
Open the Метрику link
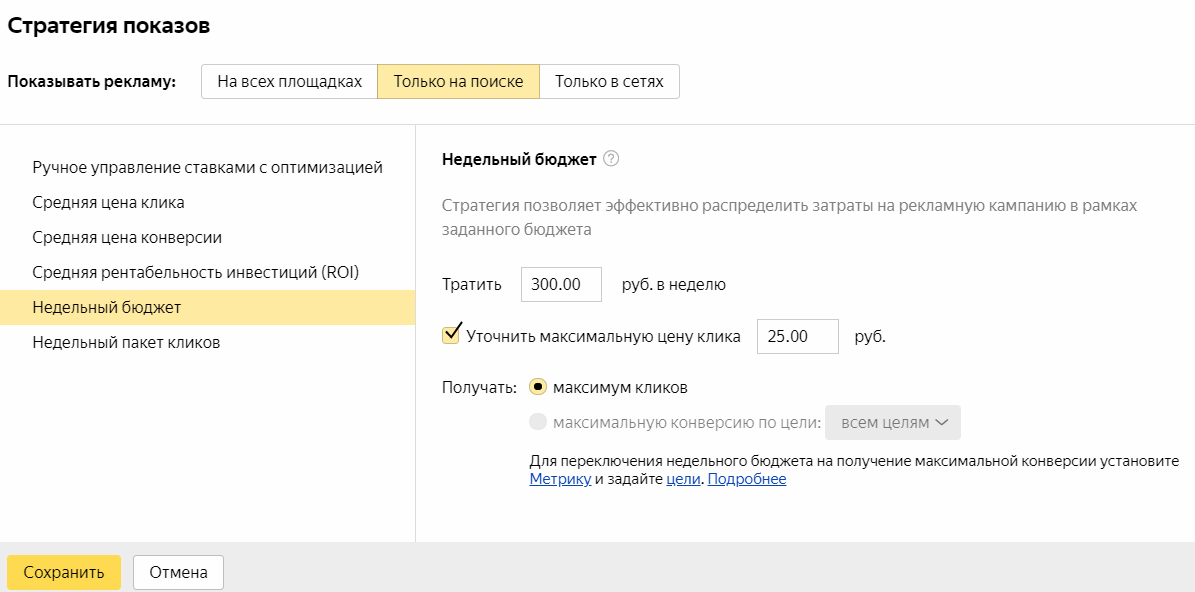560,479
